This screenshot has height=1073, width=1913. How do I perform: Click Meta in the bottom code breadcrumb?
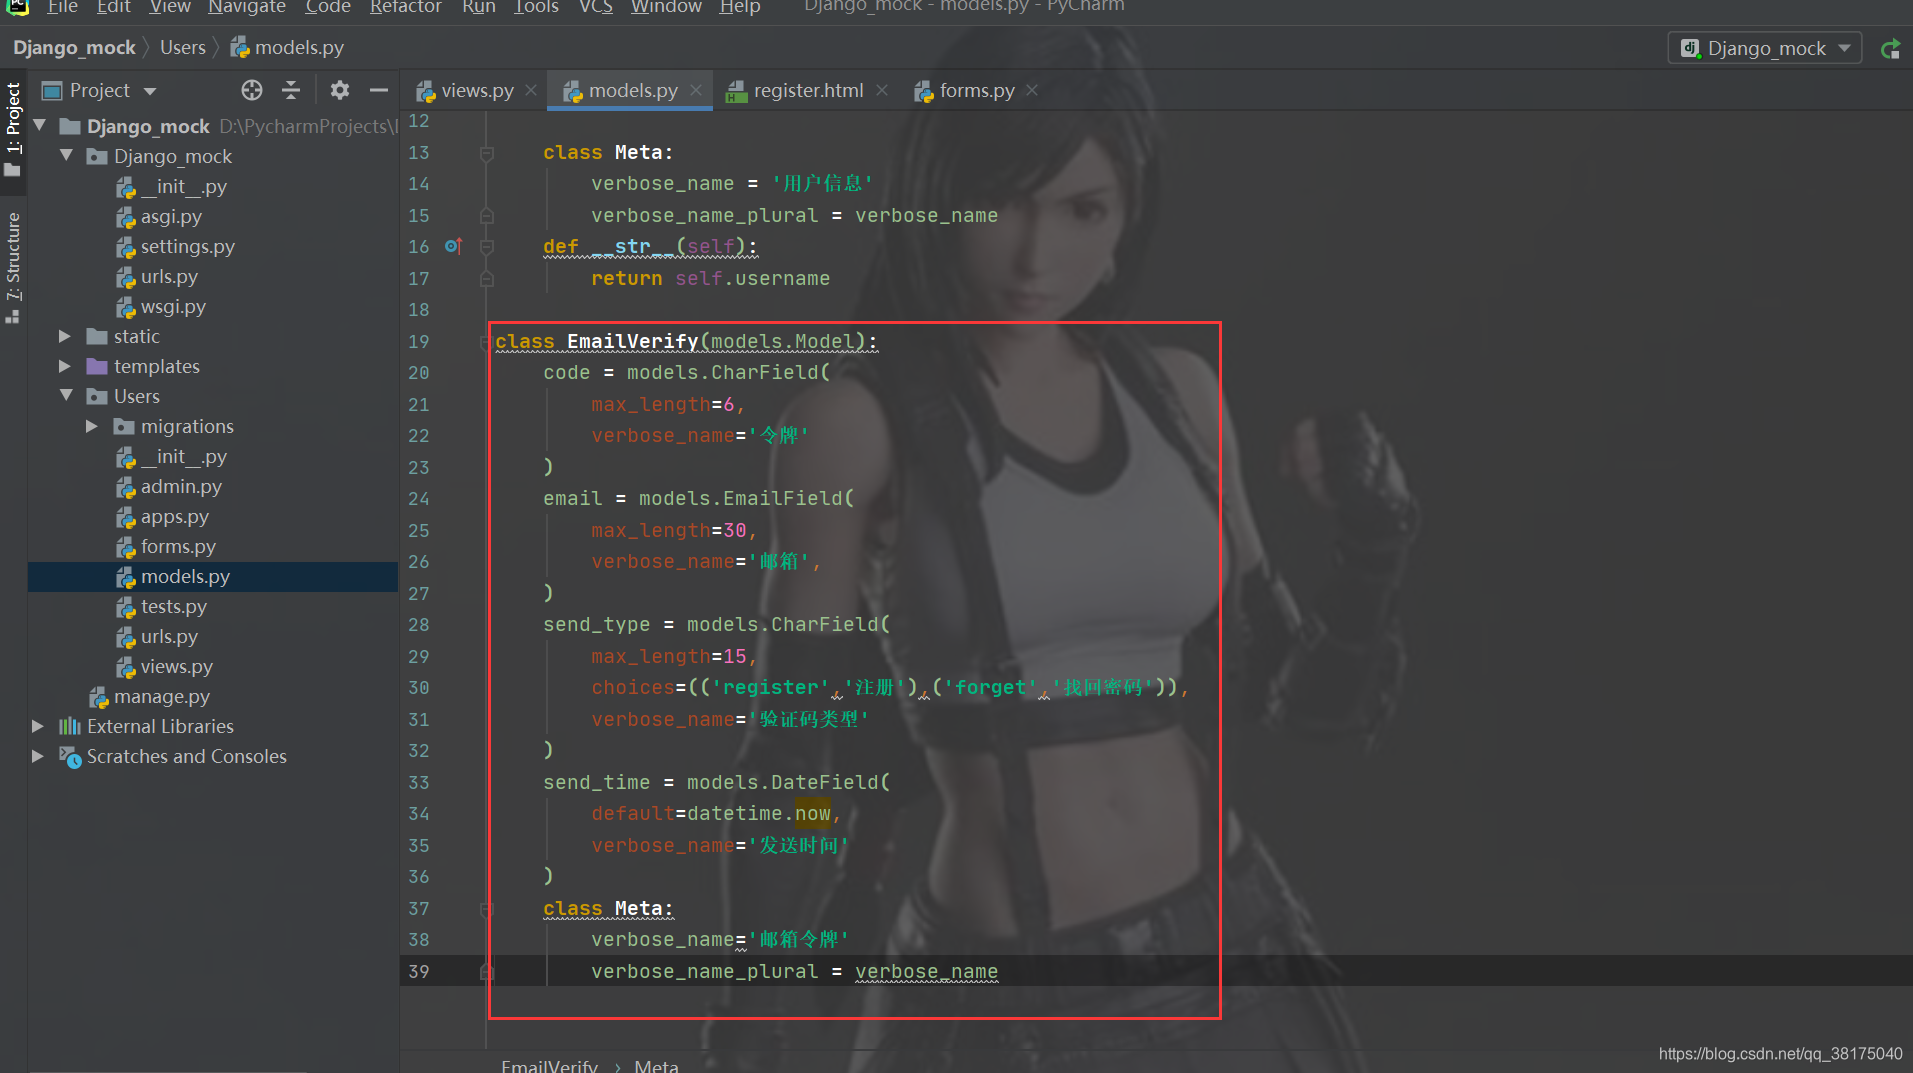point(656,1066)
